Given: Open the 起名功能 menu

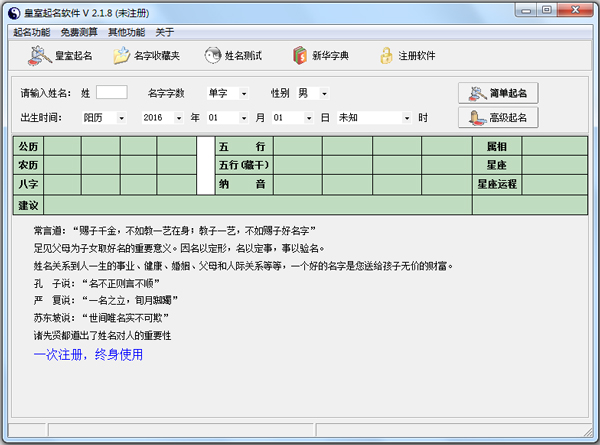Looking at the screenshot, I should pos(31,32).
